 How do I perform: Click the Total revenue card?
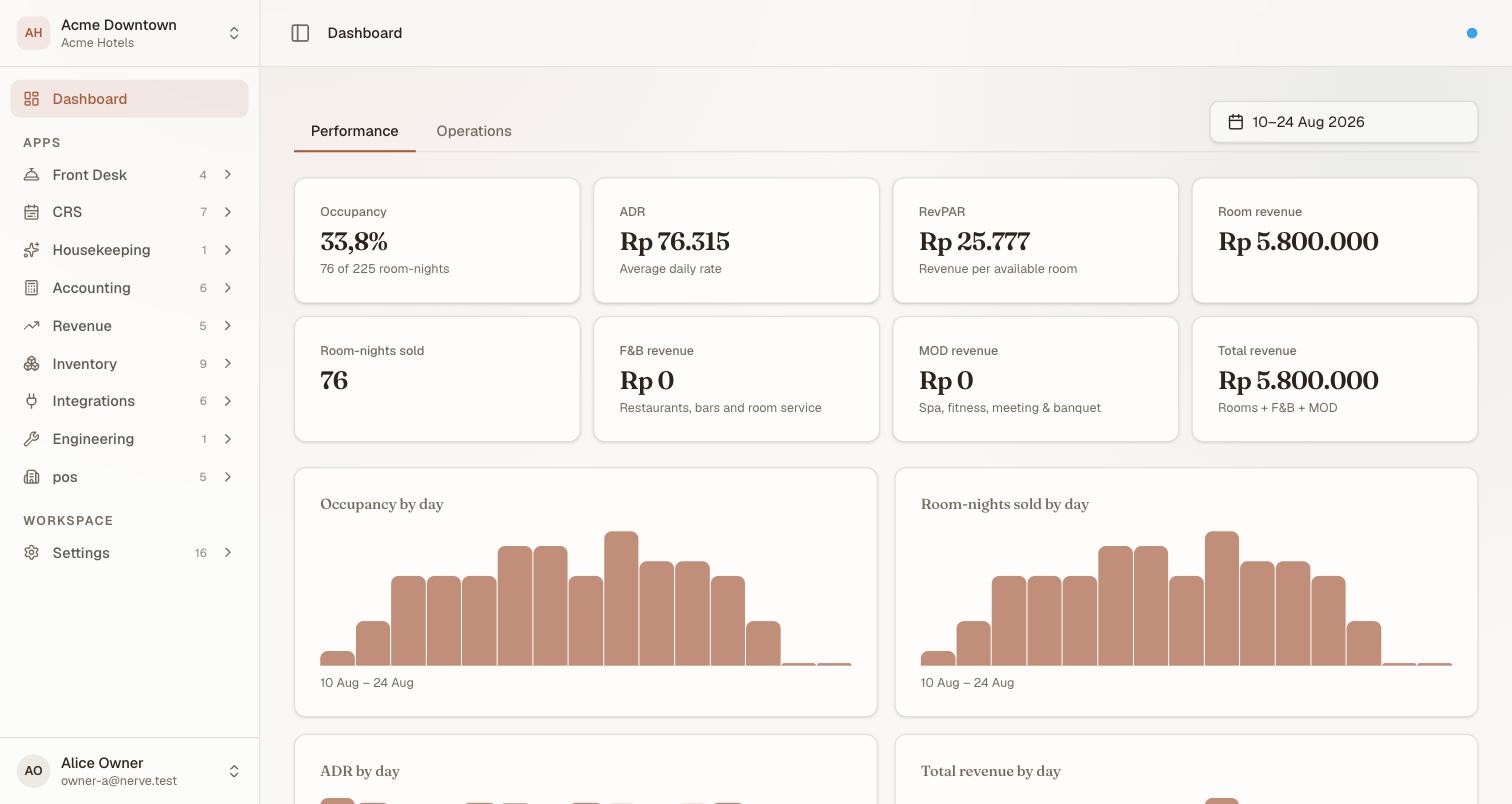pyautogui.click(x=1335, y=379)
